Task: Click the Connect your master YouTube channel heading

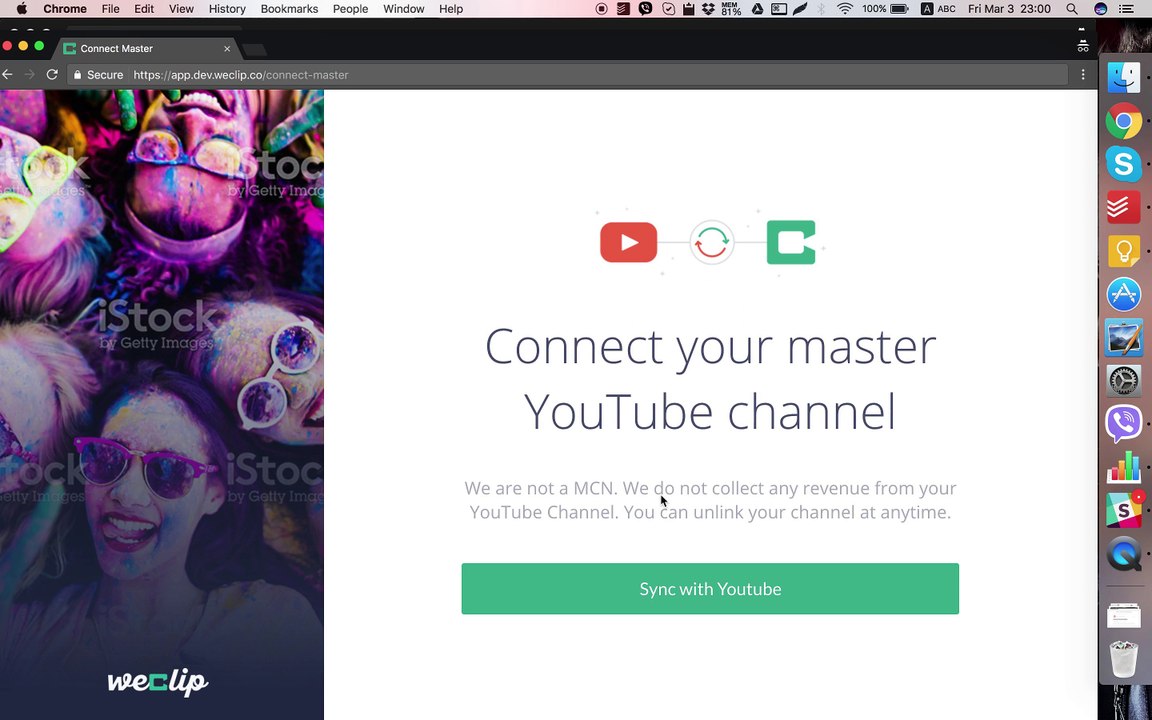Action: (710, 378)
